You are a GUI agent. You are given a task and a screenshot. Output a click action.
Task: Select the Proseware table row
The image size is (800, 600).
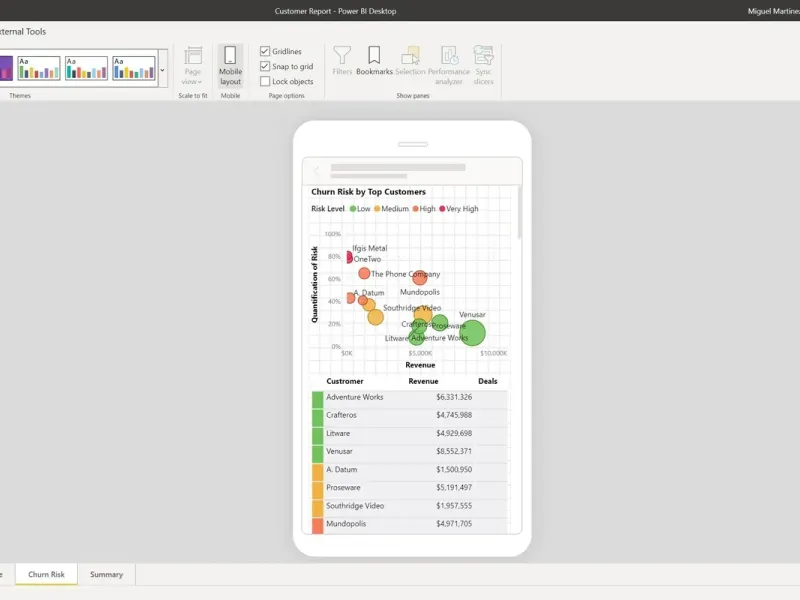coord(410,488)
